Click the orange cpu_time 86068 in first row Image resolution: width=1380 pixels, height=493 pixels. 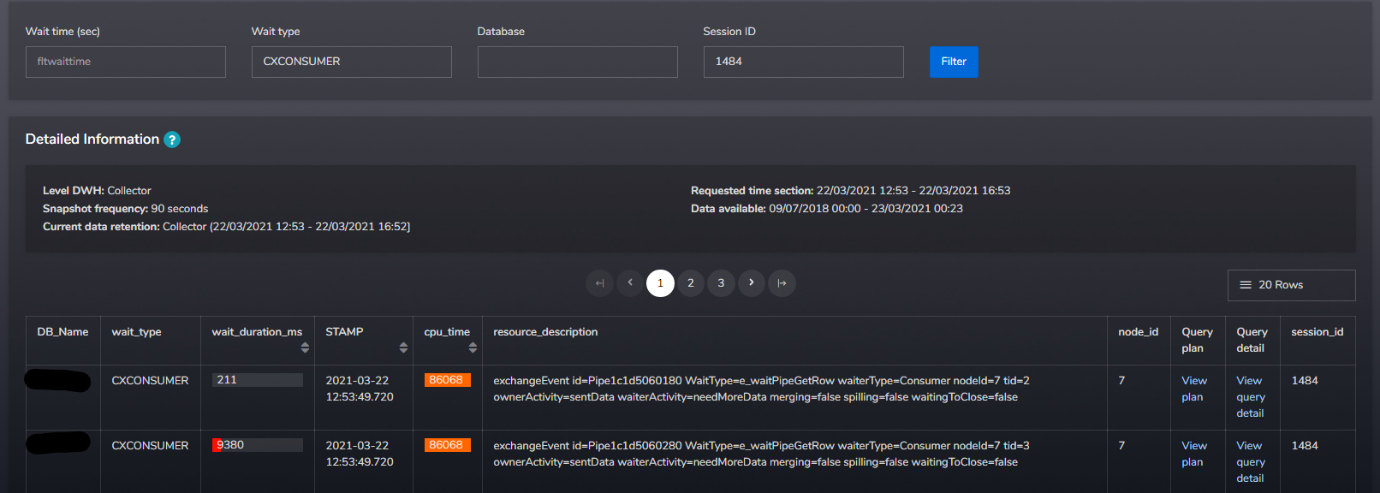(x=447, y=380)
